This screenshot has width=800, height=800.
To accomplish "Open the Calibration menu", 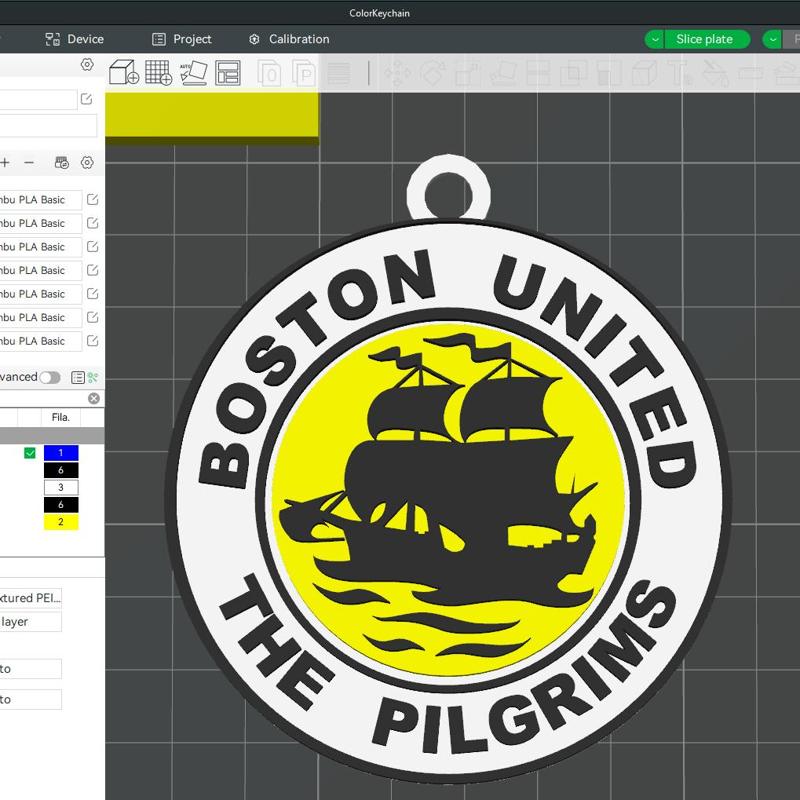I will (288, 39).
